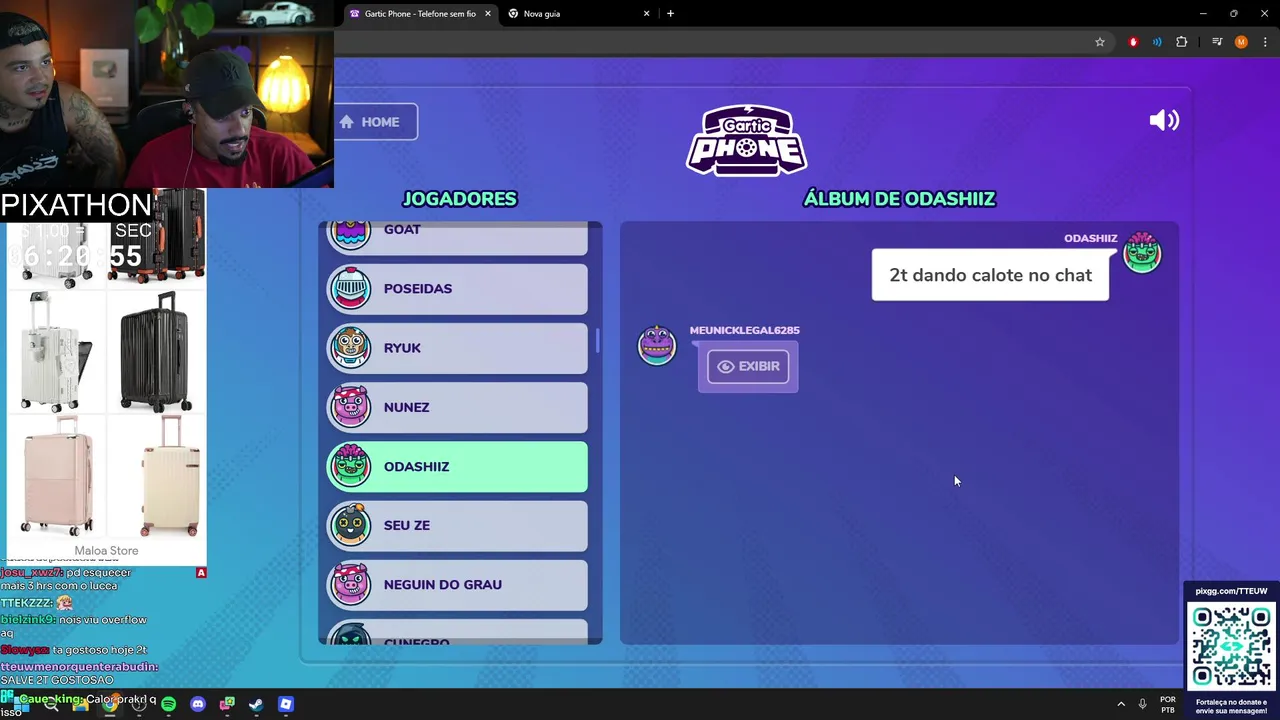
Task: Open Chrome from the taskbar
Action: tap(110, 704)
